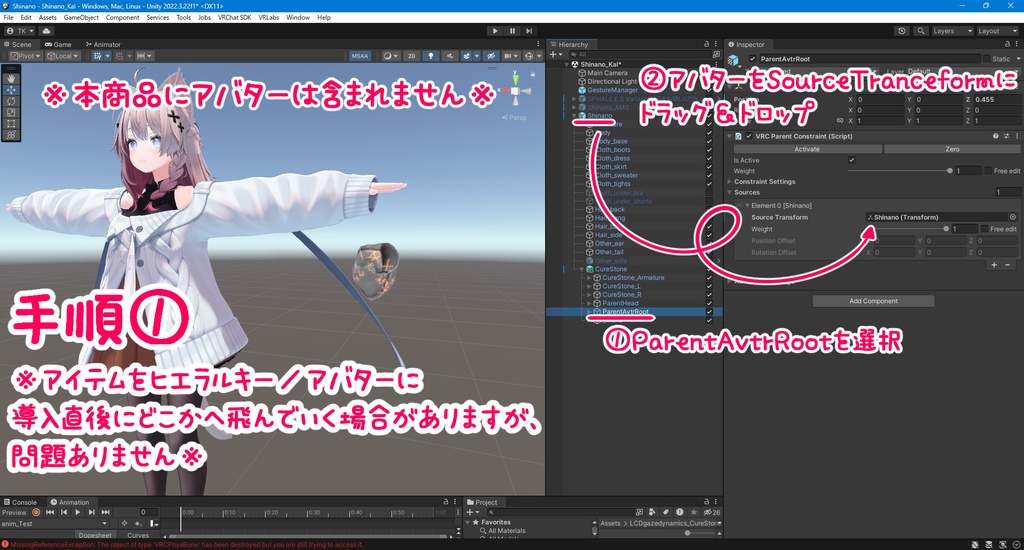Disable the VRC Parent Constraint component checkbox
The width and height of the screenshot is (1024, 550).
(x=748, y=137)
